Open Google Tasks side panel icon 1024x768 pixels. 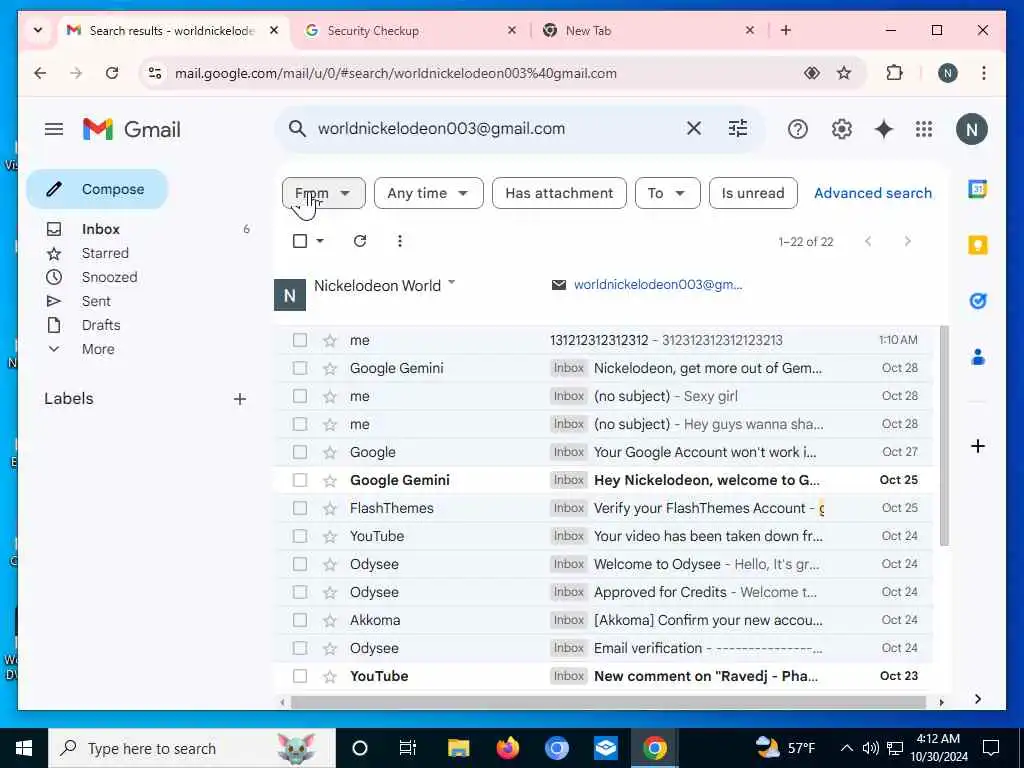pyautogui.click(x=978, y=301)
